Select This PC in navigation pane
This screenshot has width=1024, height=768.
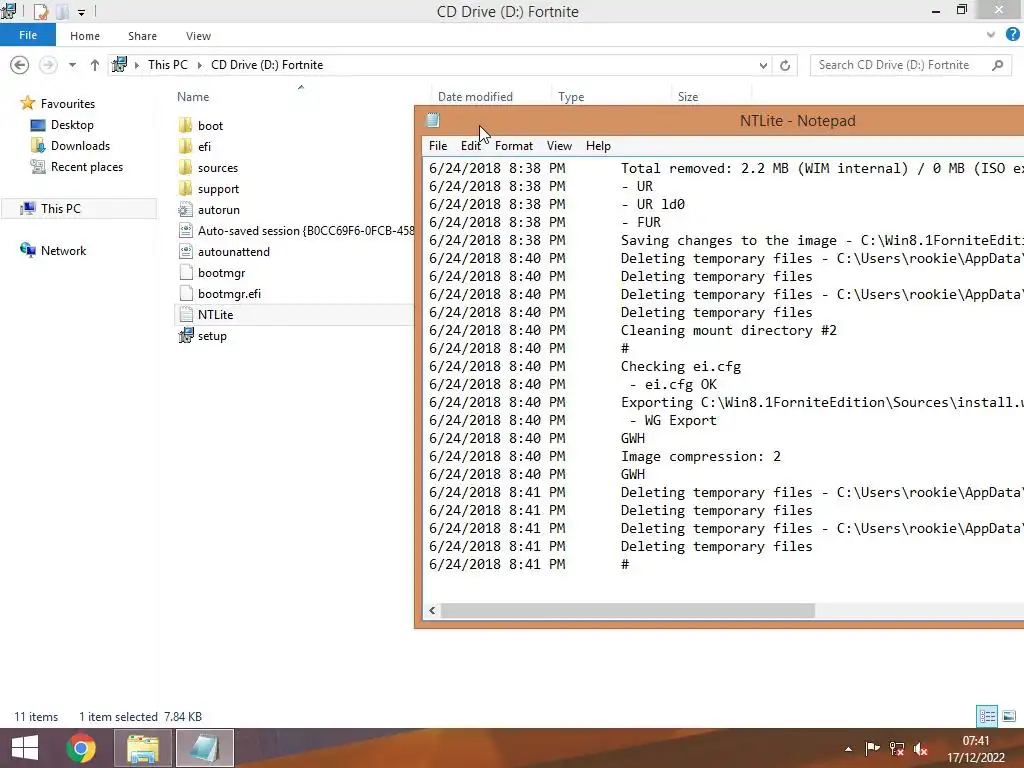[60, 208]
